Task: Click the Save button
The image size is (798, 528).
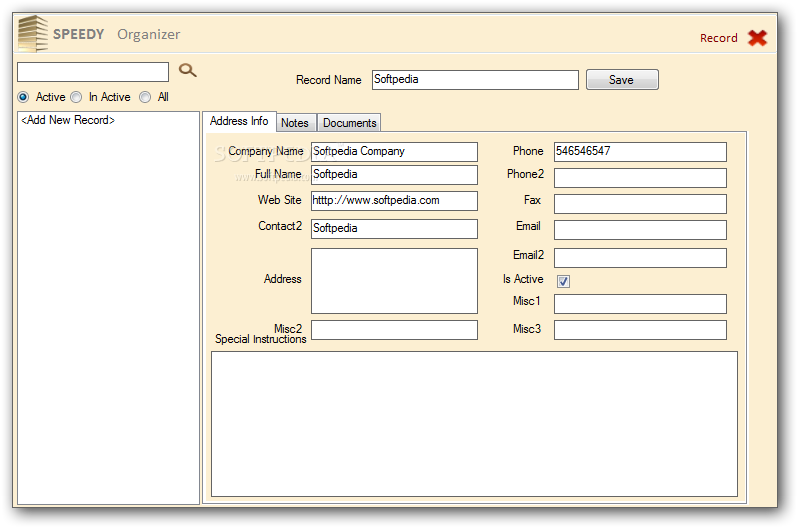Action: click(622, 80)
